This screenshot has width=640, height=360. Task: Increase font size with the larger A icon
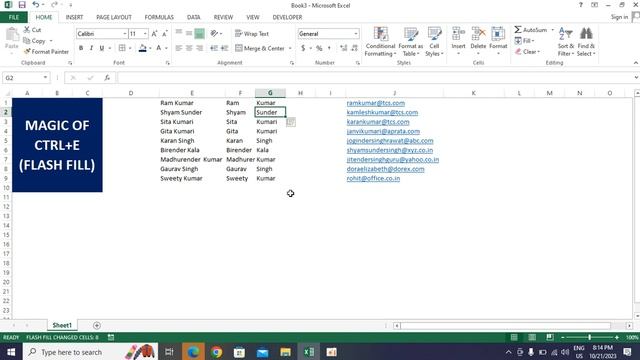(155, 34)
